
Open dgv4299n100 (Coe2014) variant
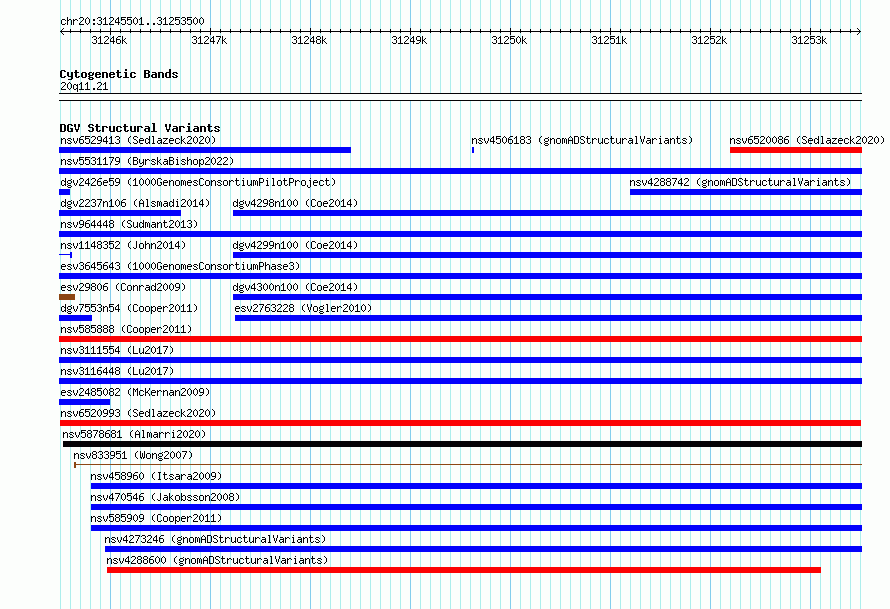[x=295, y=245]
